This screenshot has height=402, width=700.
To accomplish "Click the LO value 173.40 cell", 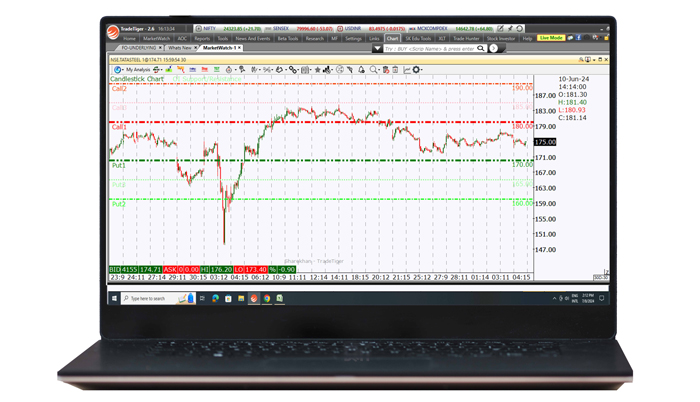I will point(256,269).
